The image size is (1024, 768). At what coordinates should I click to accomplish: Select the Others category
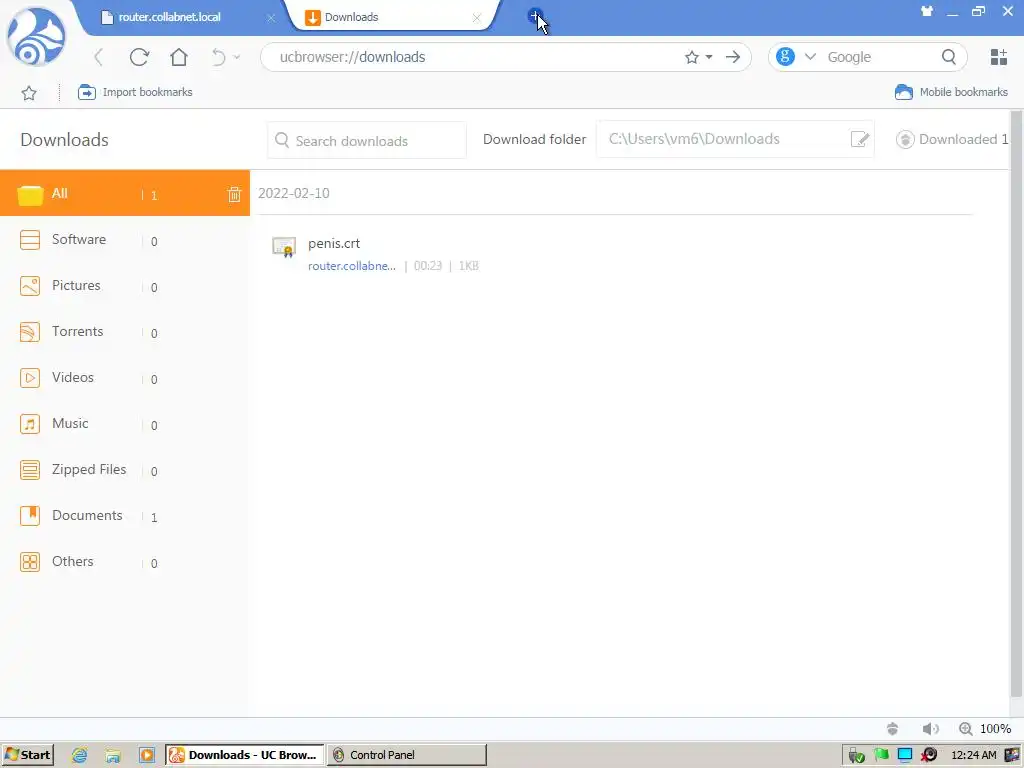pos(125,562)
